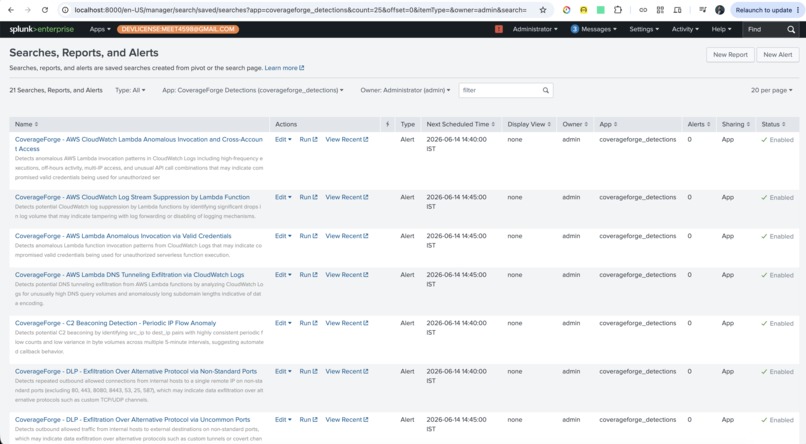This screenshot has height=444, width=806.
Task: Open the Administrator menu
Action: tap(535, 29)
